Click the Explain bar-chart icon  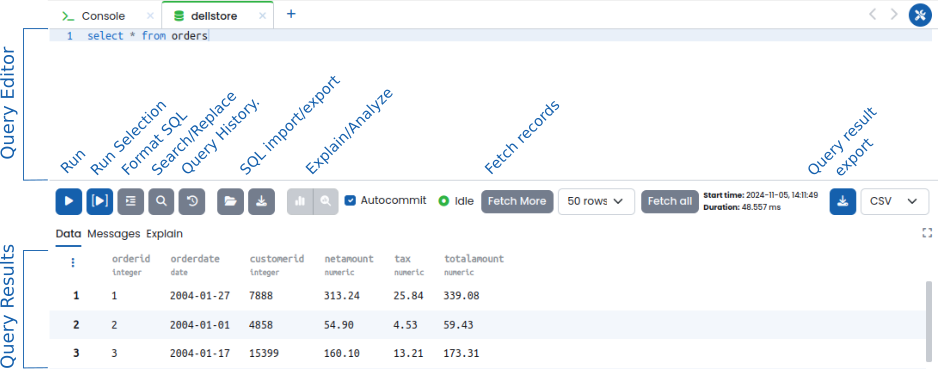[300, 202]
